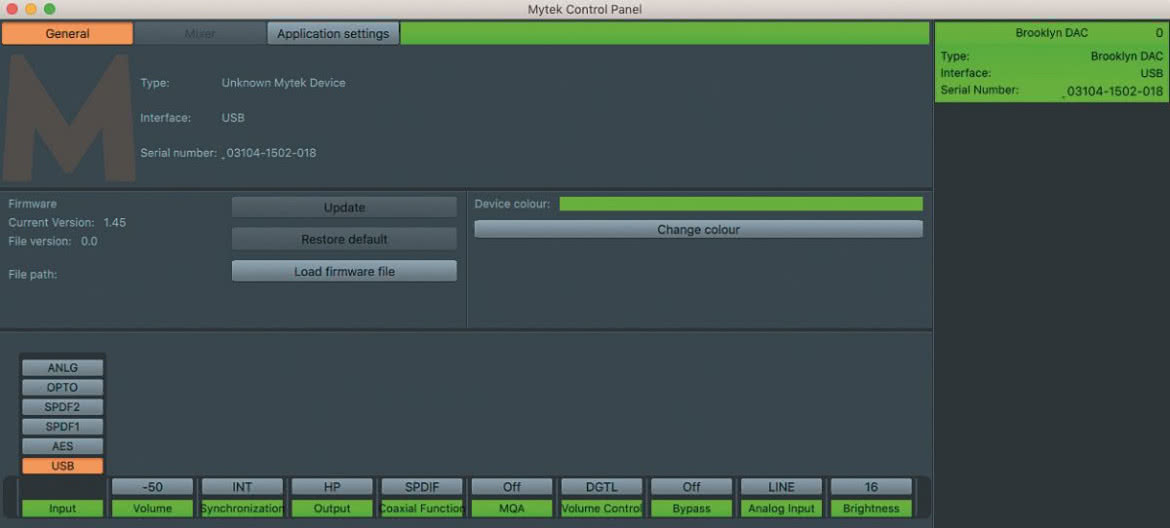The width and height of the screenshot is (1170, 528).
Task: Click the green Coaxial Function label
Action: tap(422, 509)
